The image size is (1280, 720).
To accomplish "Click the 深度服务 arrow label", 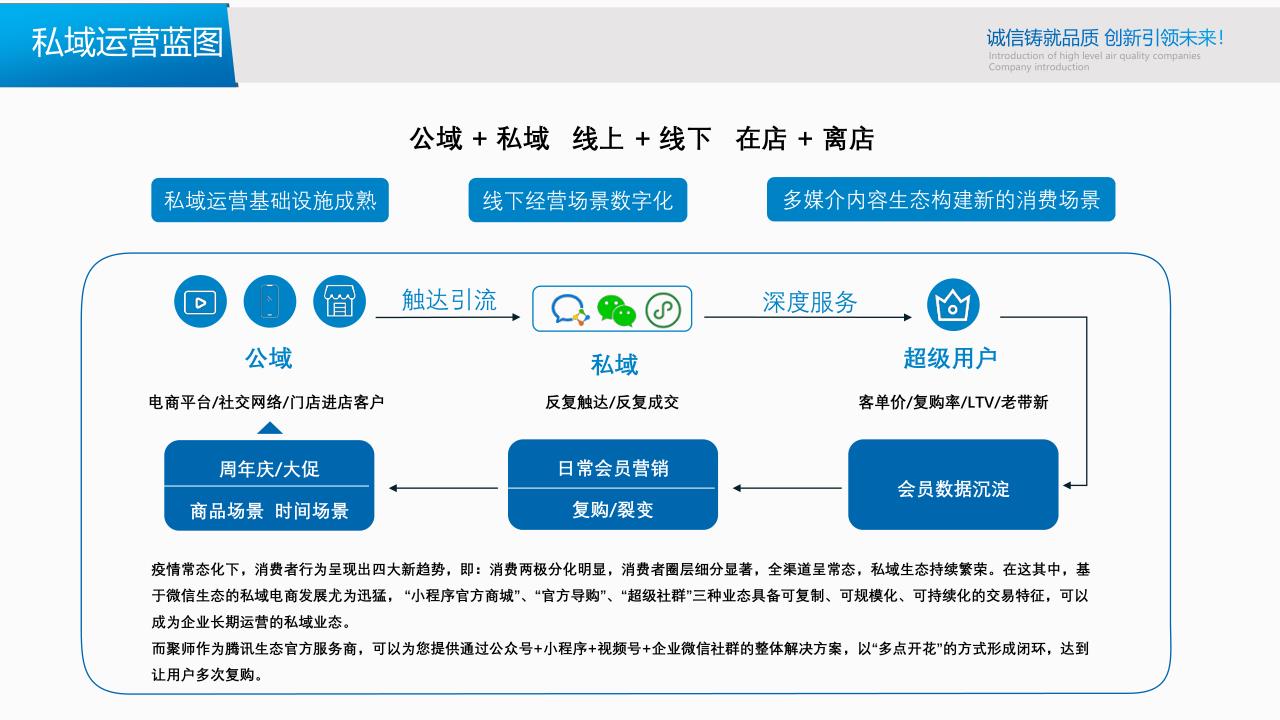I will point(810,302).
